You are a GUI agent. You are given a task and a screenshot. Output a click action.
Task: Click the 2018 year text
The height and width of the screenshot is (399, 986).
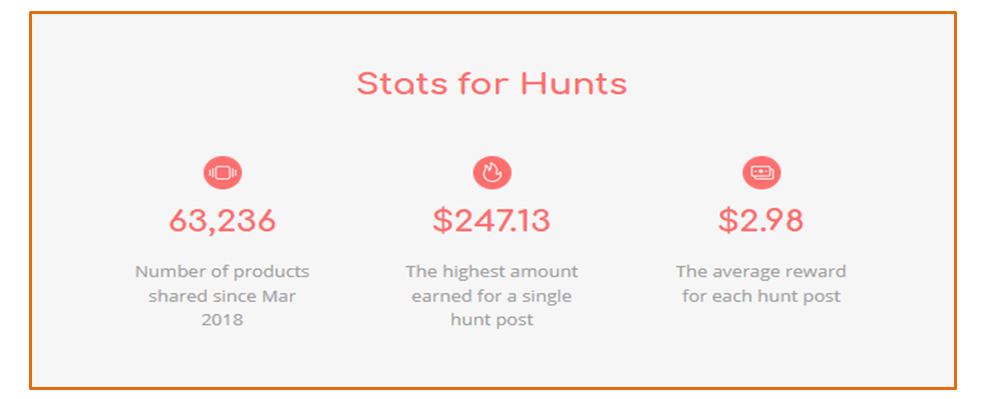click(x=223, y=320)
